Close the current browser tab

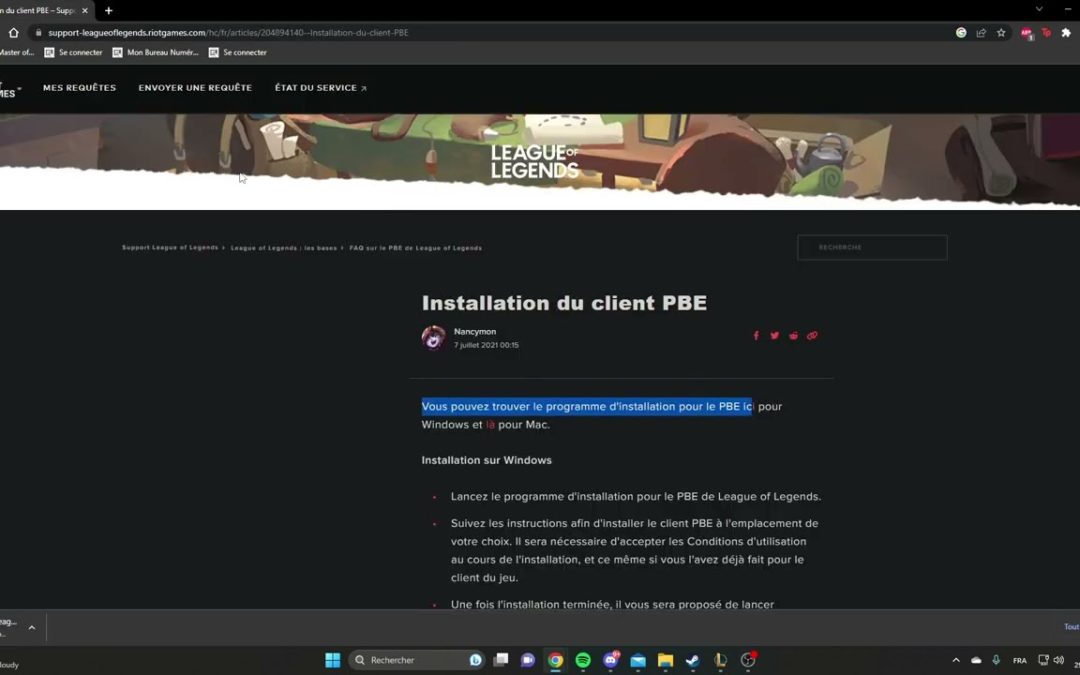[85, 10]
